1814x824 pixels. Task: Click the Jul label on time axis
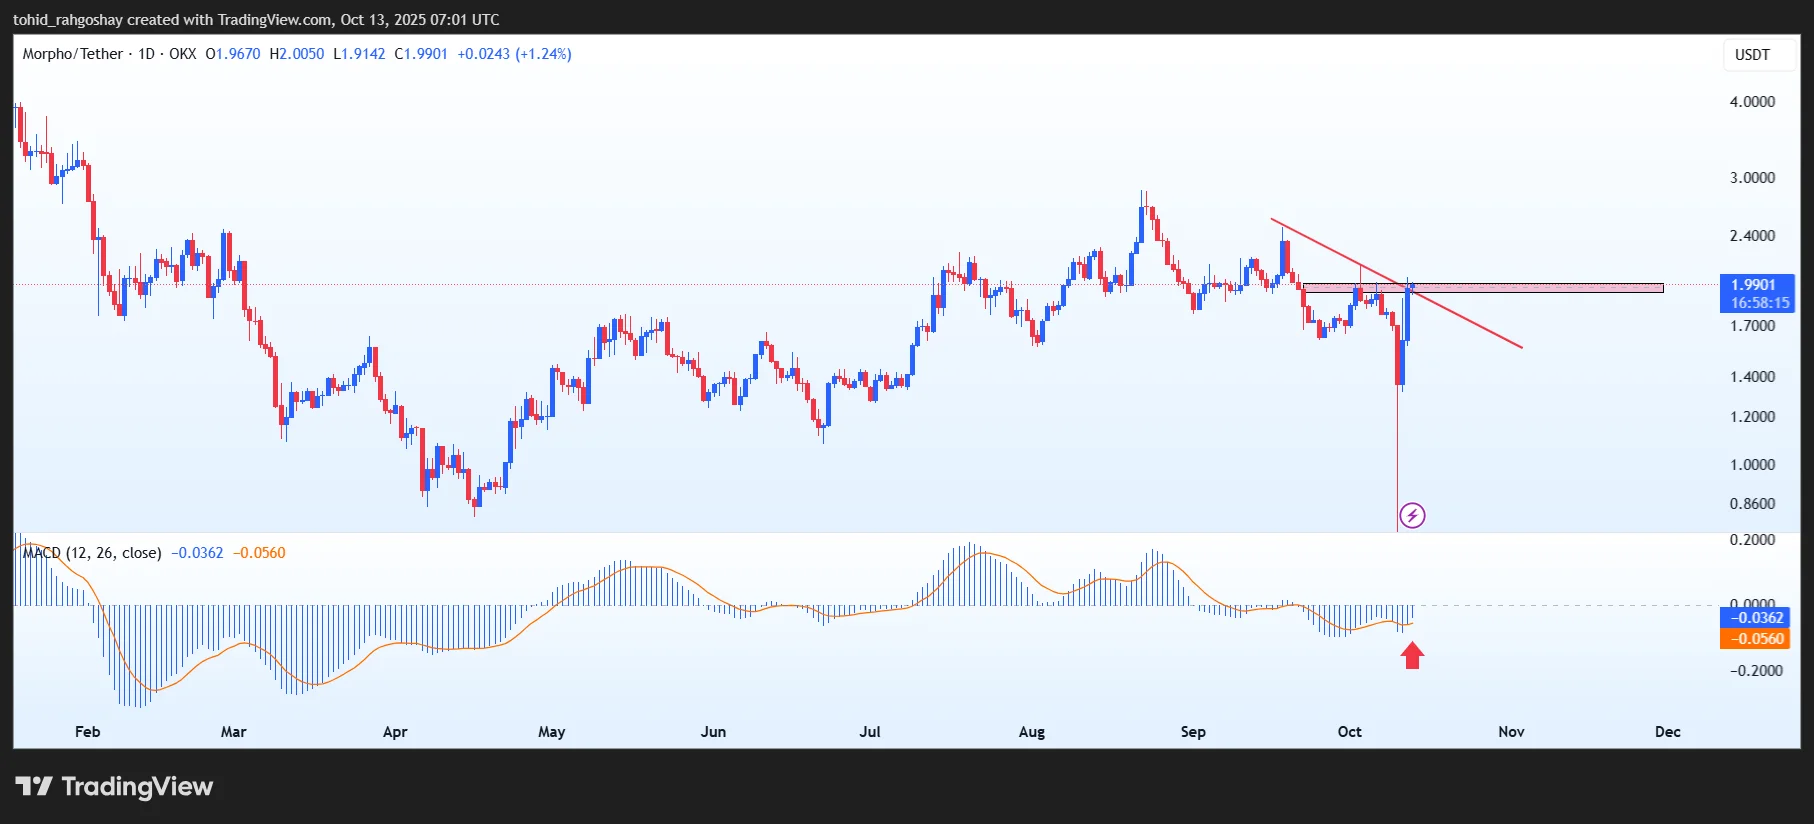tap(870, 732)
